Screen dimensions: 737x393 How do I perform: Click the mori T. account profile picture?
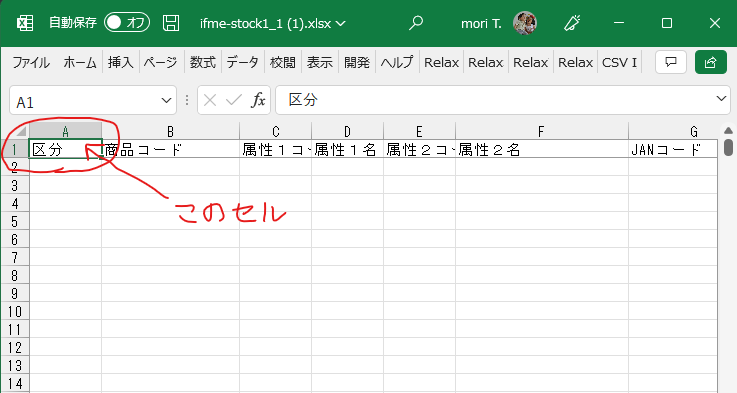[x=525, y=23]
